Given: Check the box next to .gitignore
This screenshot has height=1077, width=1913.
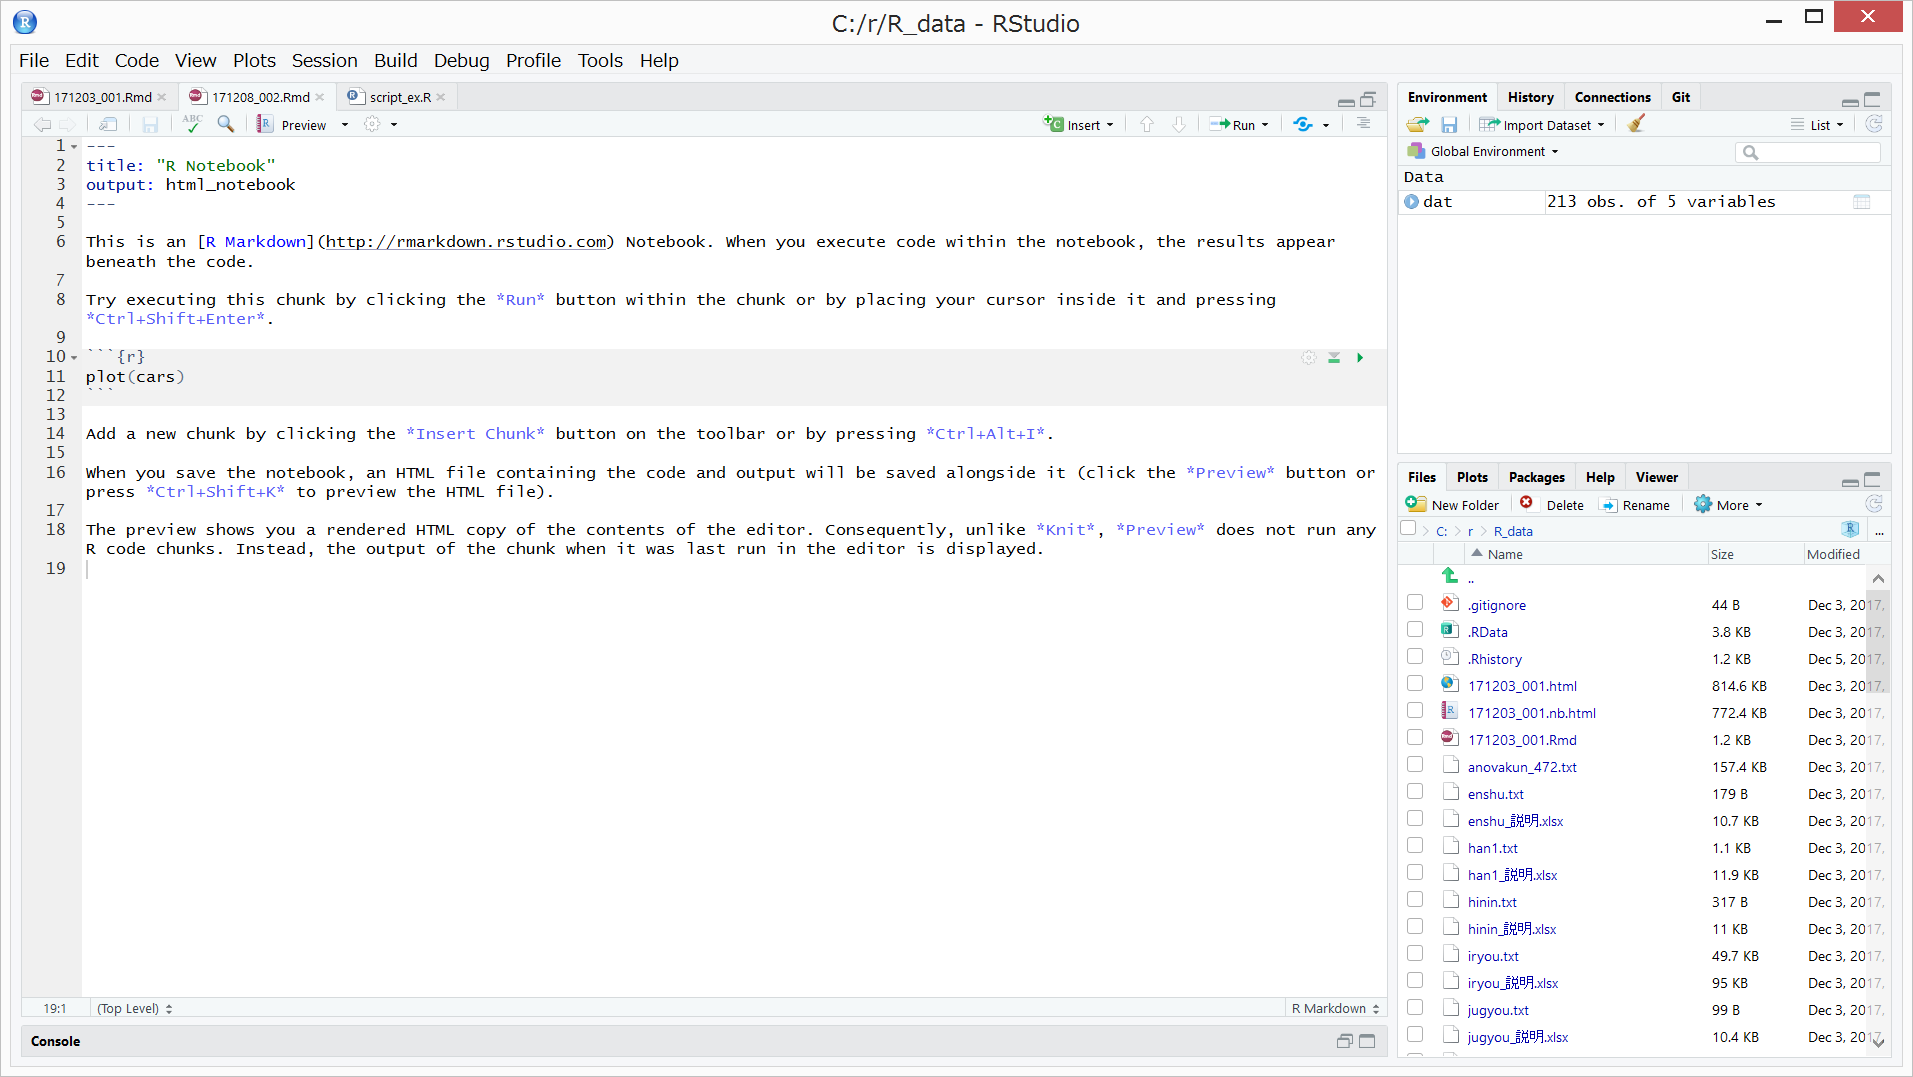Looking at the screenshot, I should 1415,603.
